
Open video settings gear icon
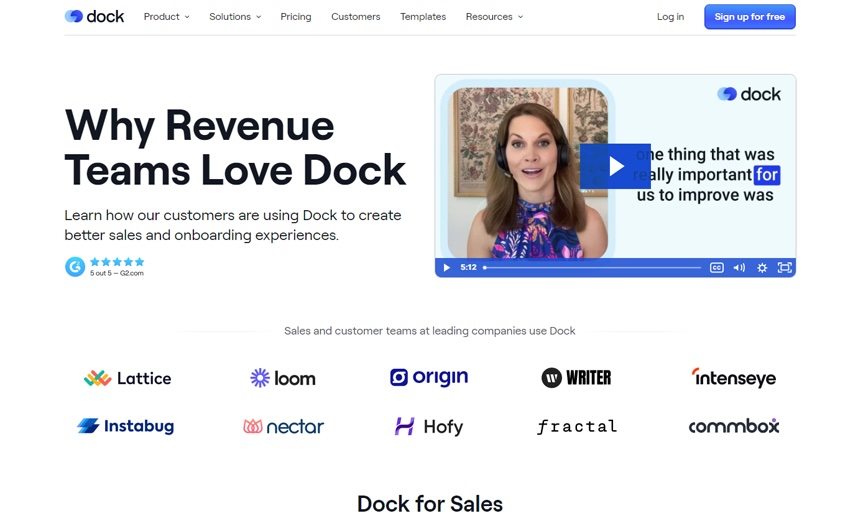click(762, 268)
